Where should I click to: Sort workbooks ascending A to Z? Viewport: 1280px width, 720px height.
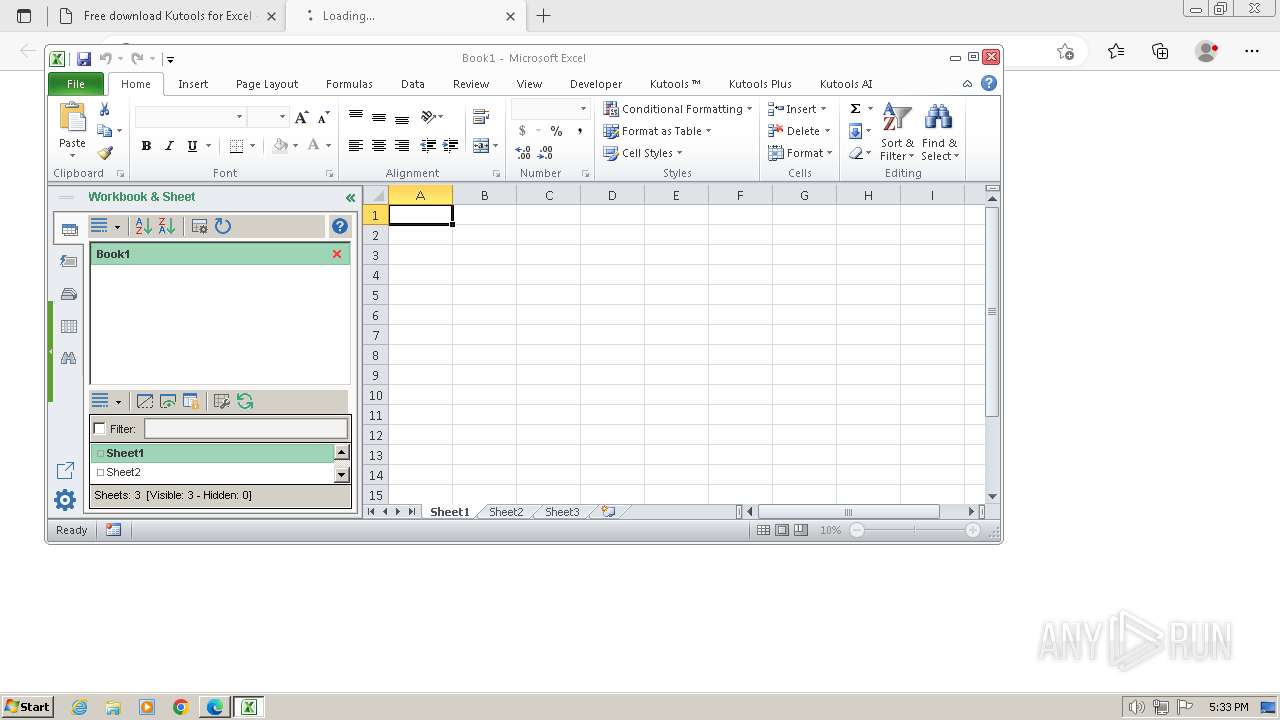[x=144, y=227]
